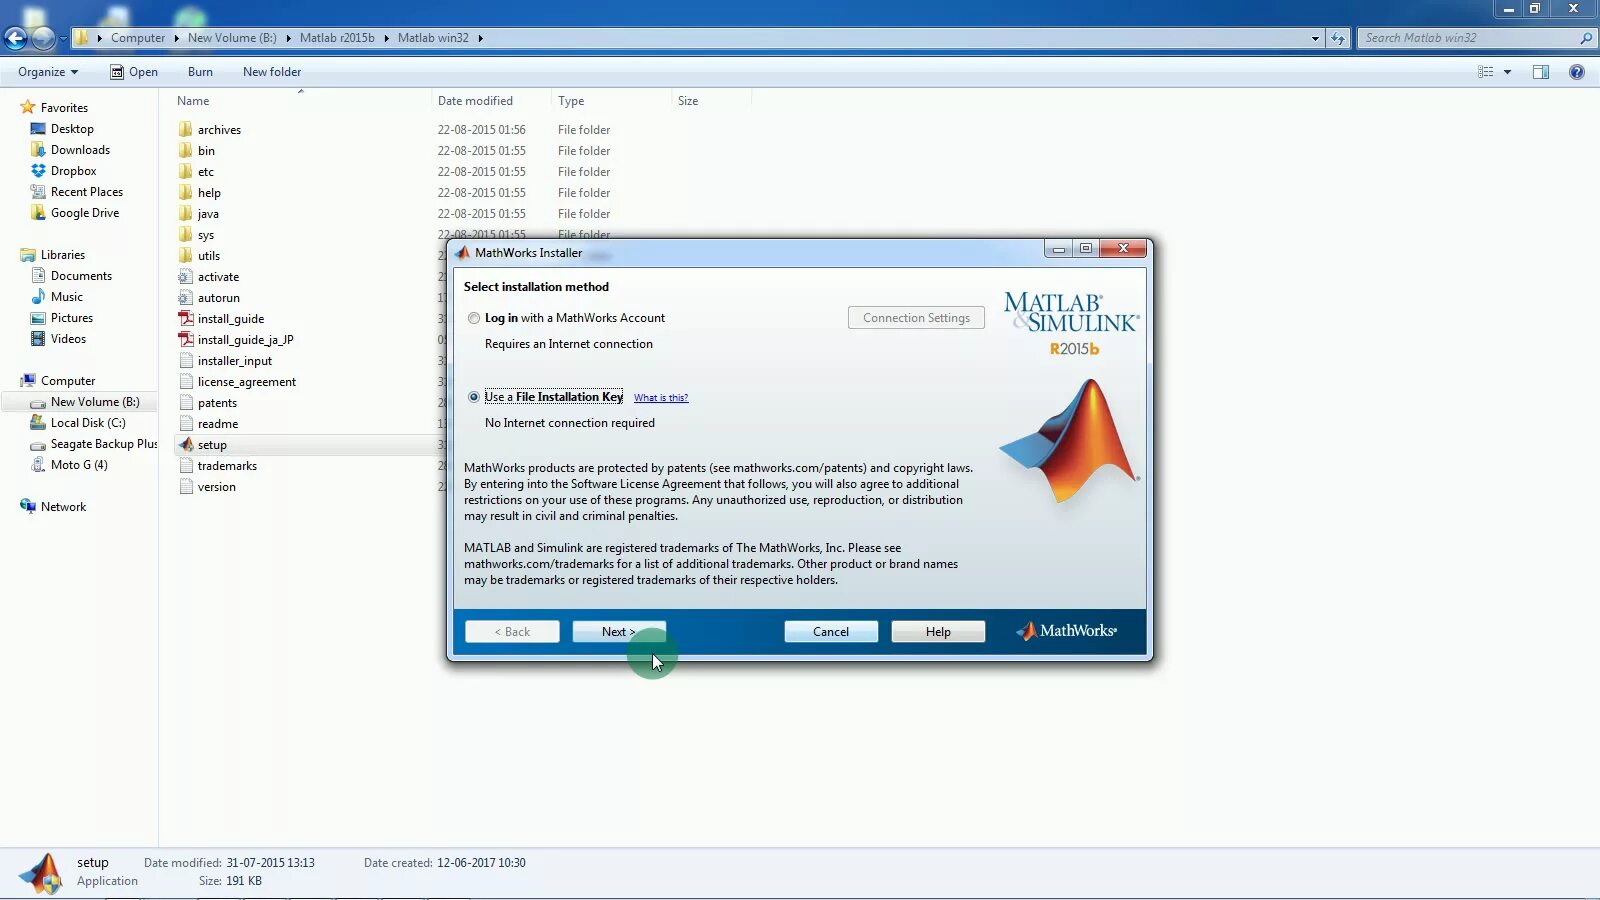Create a New folder from toolbar

point(272,72)
